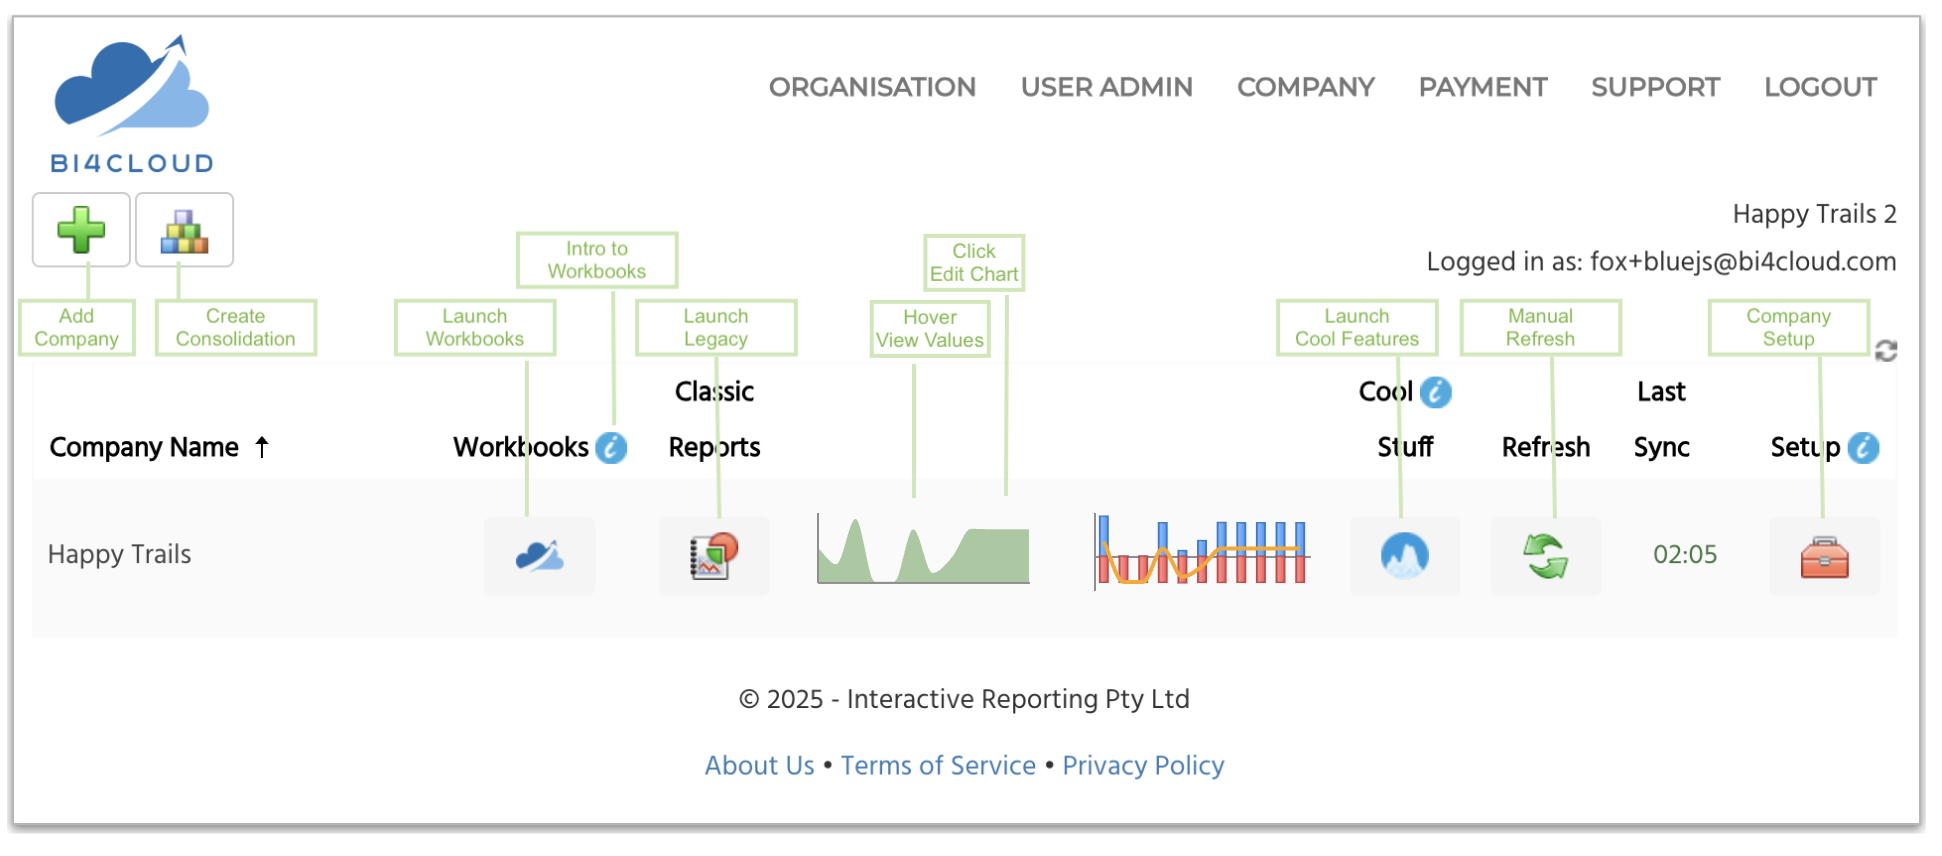
Task: Open the COMPANY menu
Action: 1306,87
